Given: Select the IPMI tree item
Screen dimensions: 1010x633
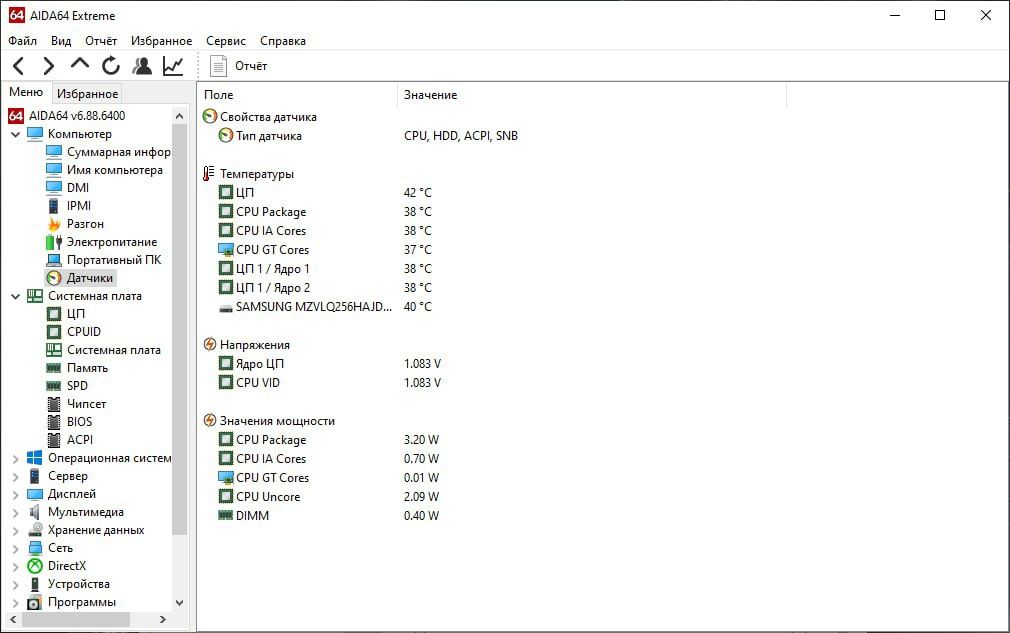Looking at the screenshot, I should 69,205.
